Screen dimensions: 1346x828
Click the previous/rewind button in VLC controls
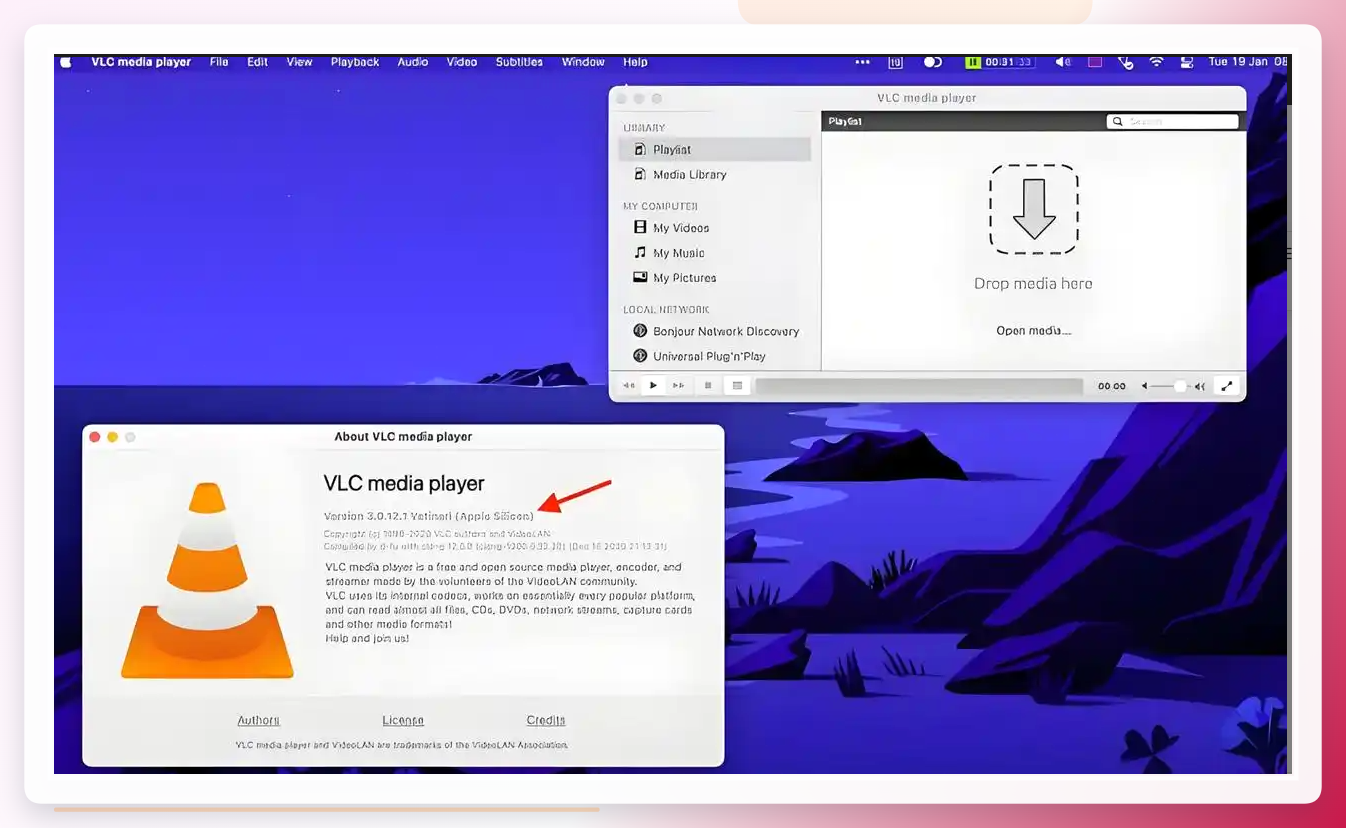coord(629,385)
